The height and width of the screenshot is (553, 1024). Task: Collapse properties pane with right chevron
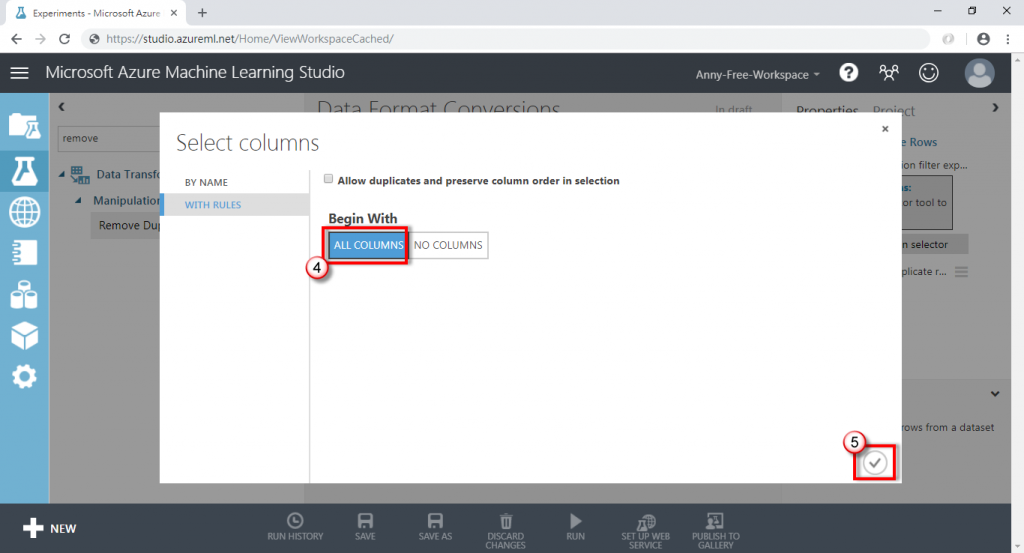click(x=995, y=108)
